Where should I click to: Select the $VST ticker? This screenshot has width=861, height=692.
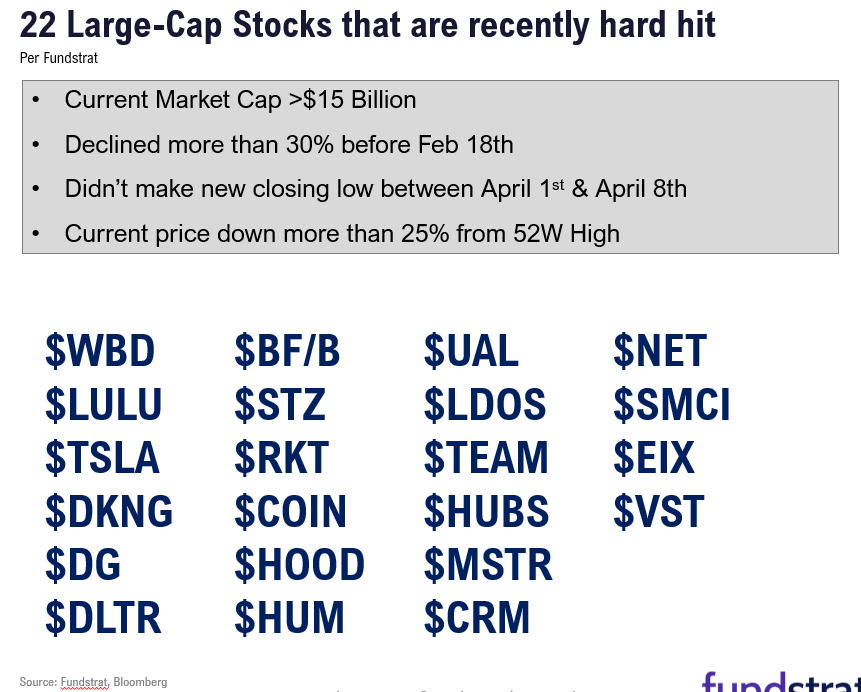coord(658,511)
